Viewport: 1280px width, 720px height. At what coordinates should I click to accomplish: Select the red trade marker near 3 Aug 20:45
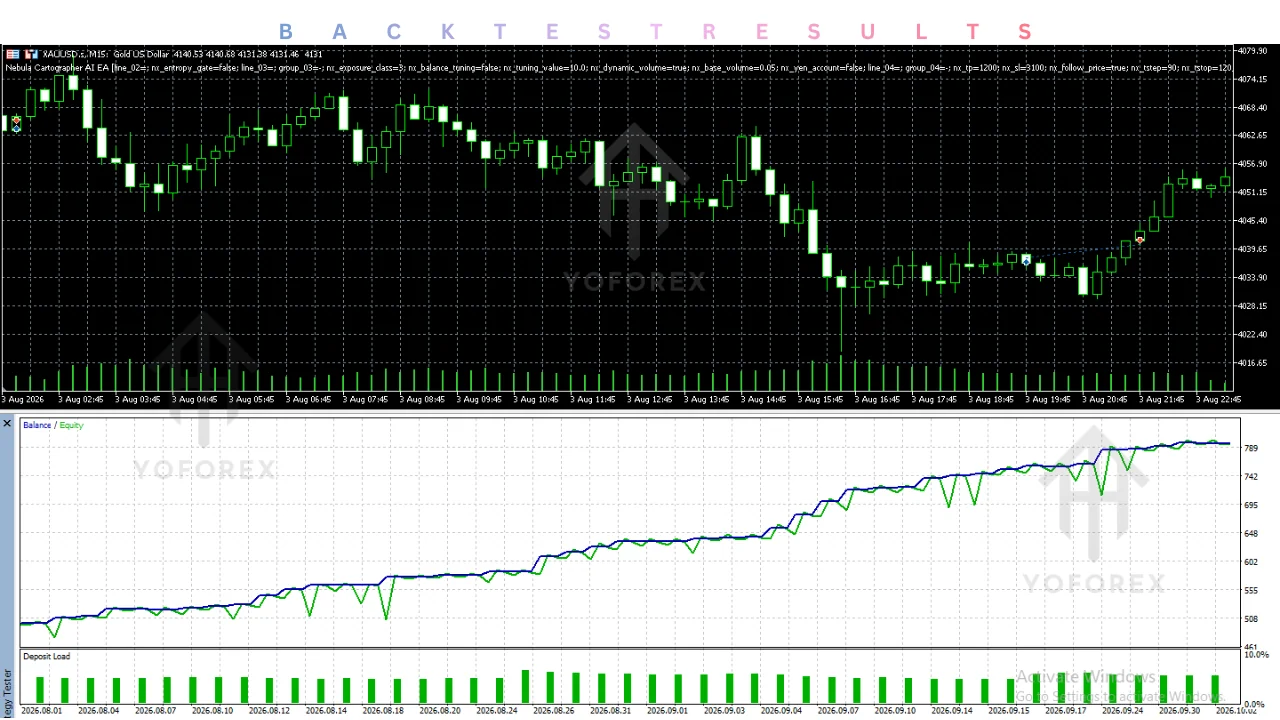click(1140, 239)
